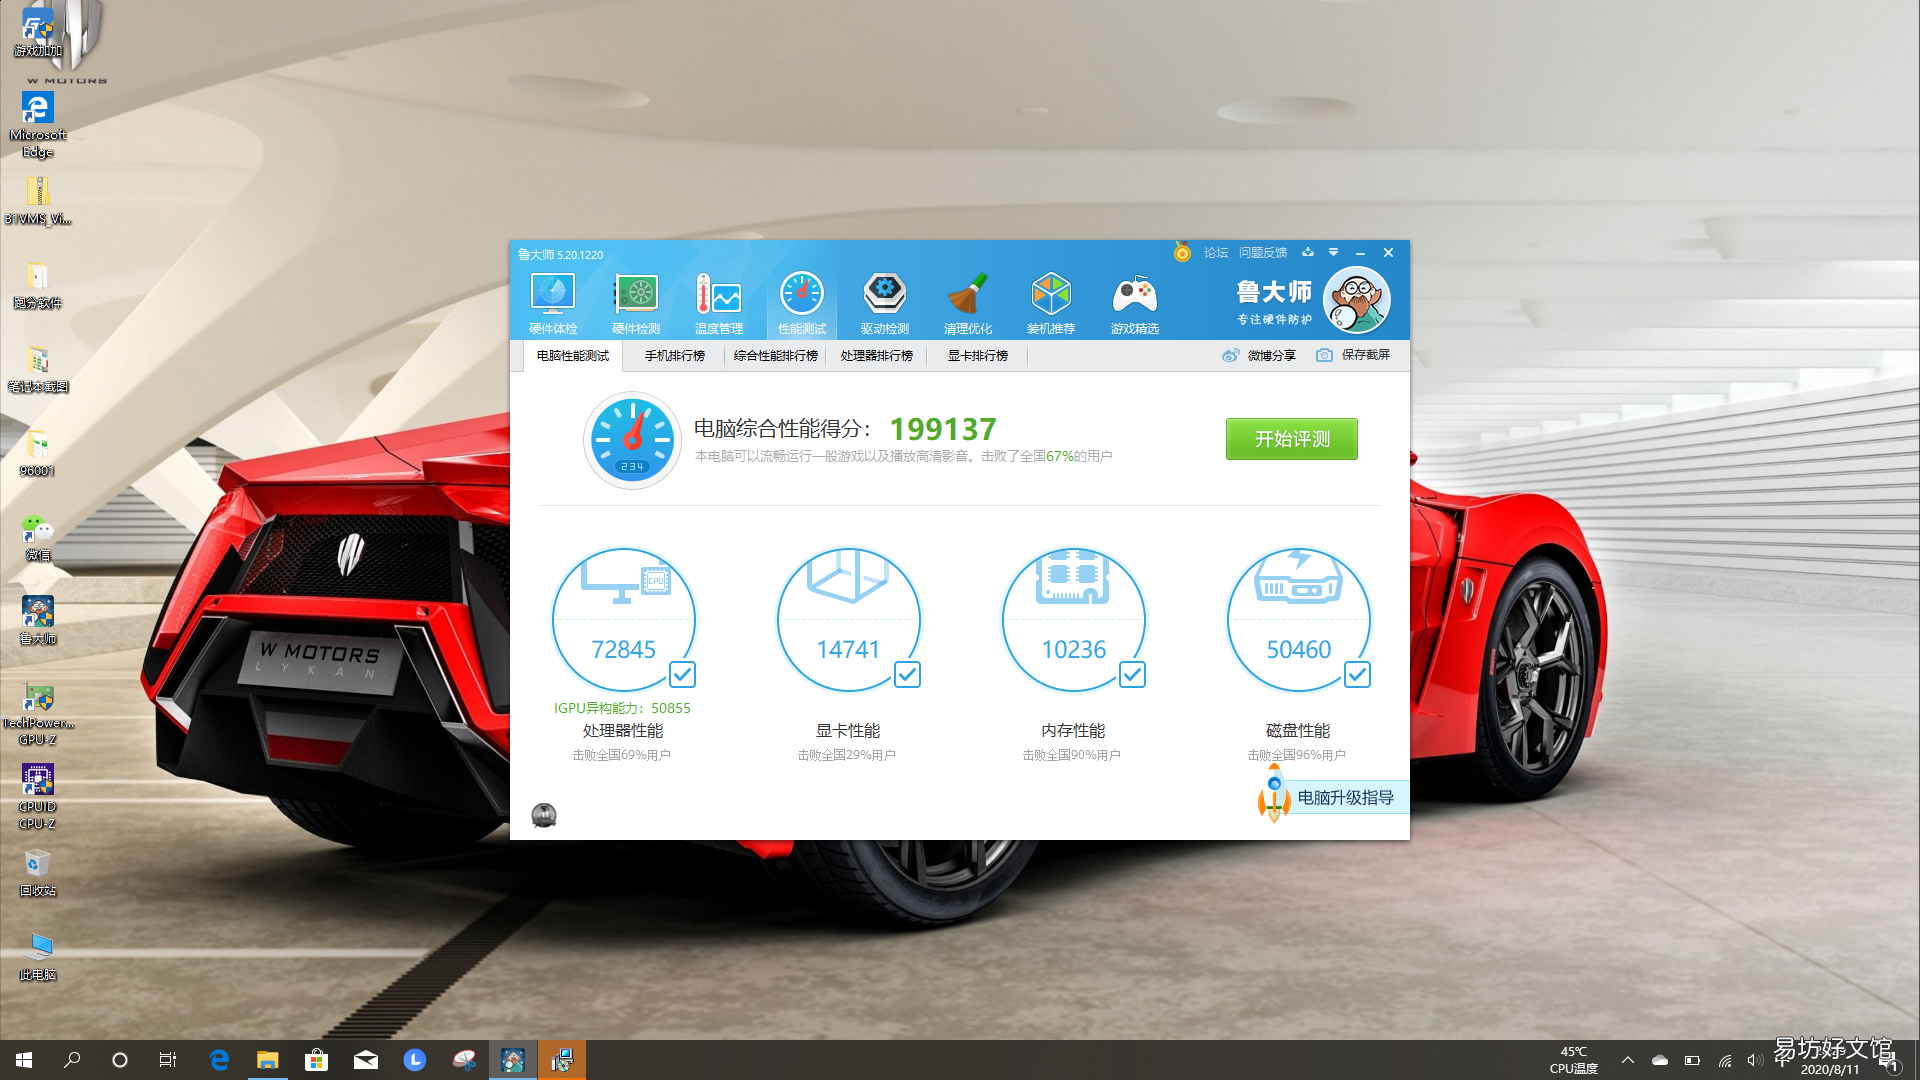1920x1080 pixels.
Task: Click the OneDrive cloud tray icon
Action: pos(1660,1060)
